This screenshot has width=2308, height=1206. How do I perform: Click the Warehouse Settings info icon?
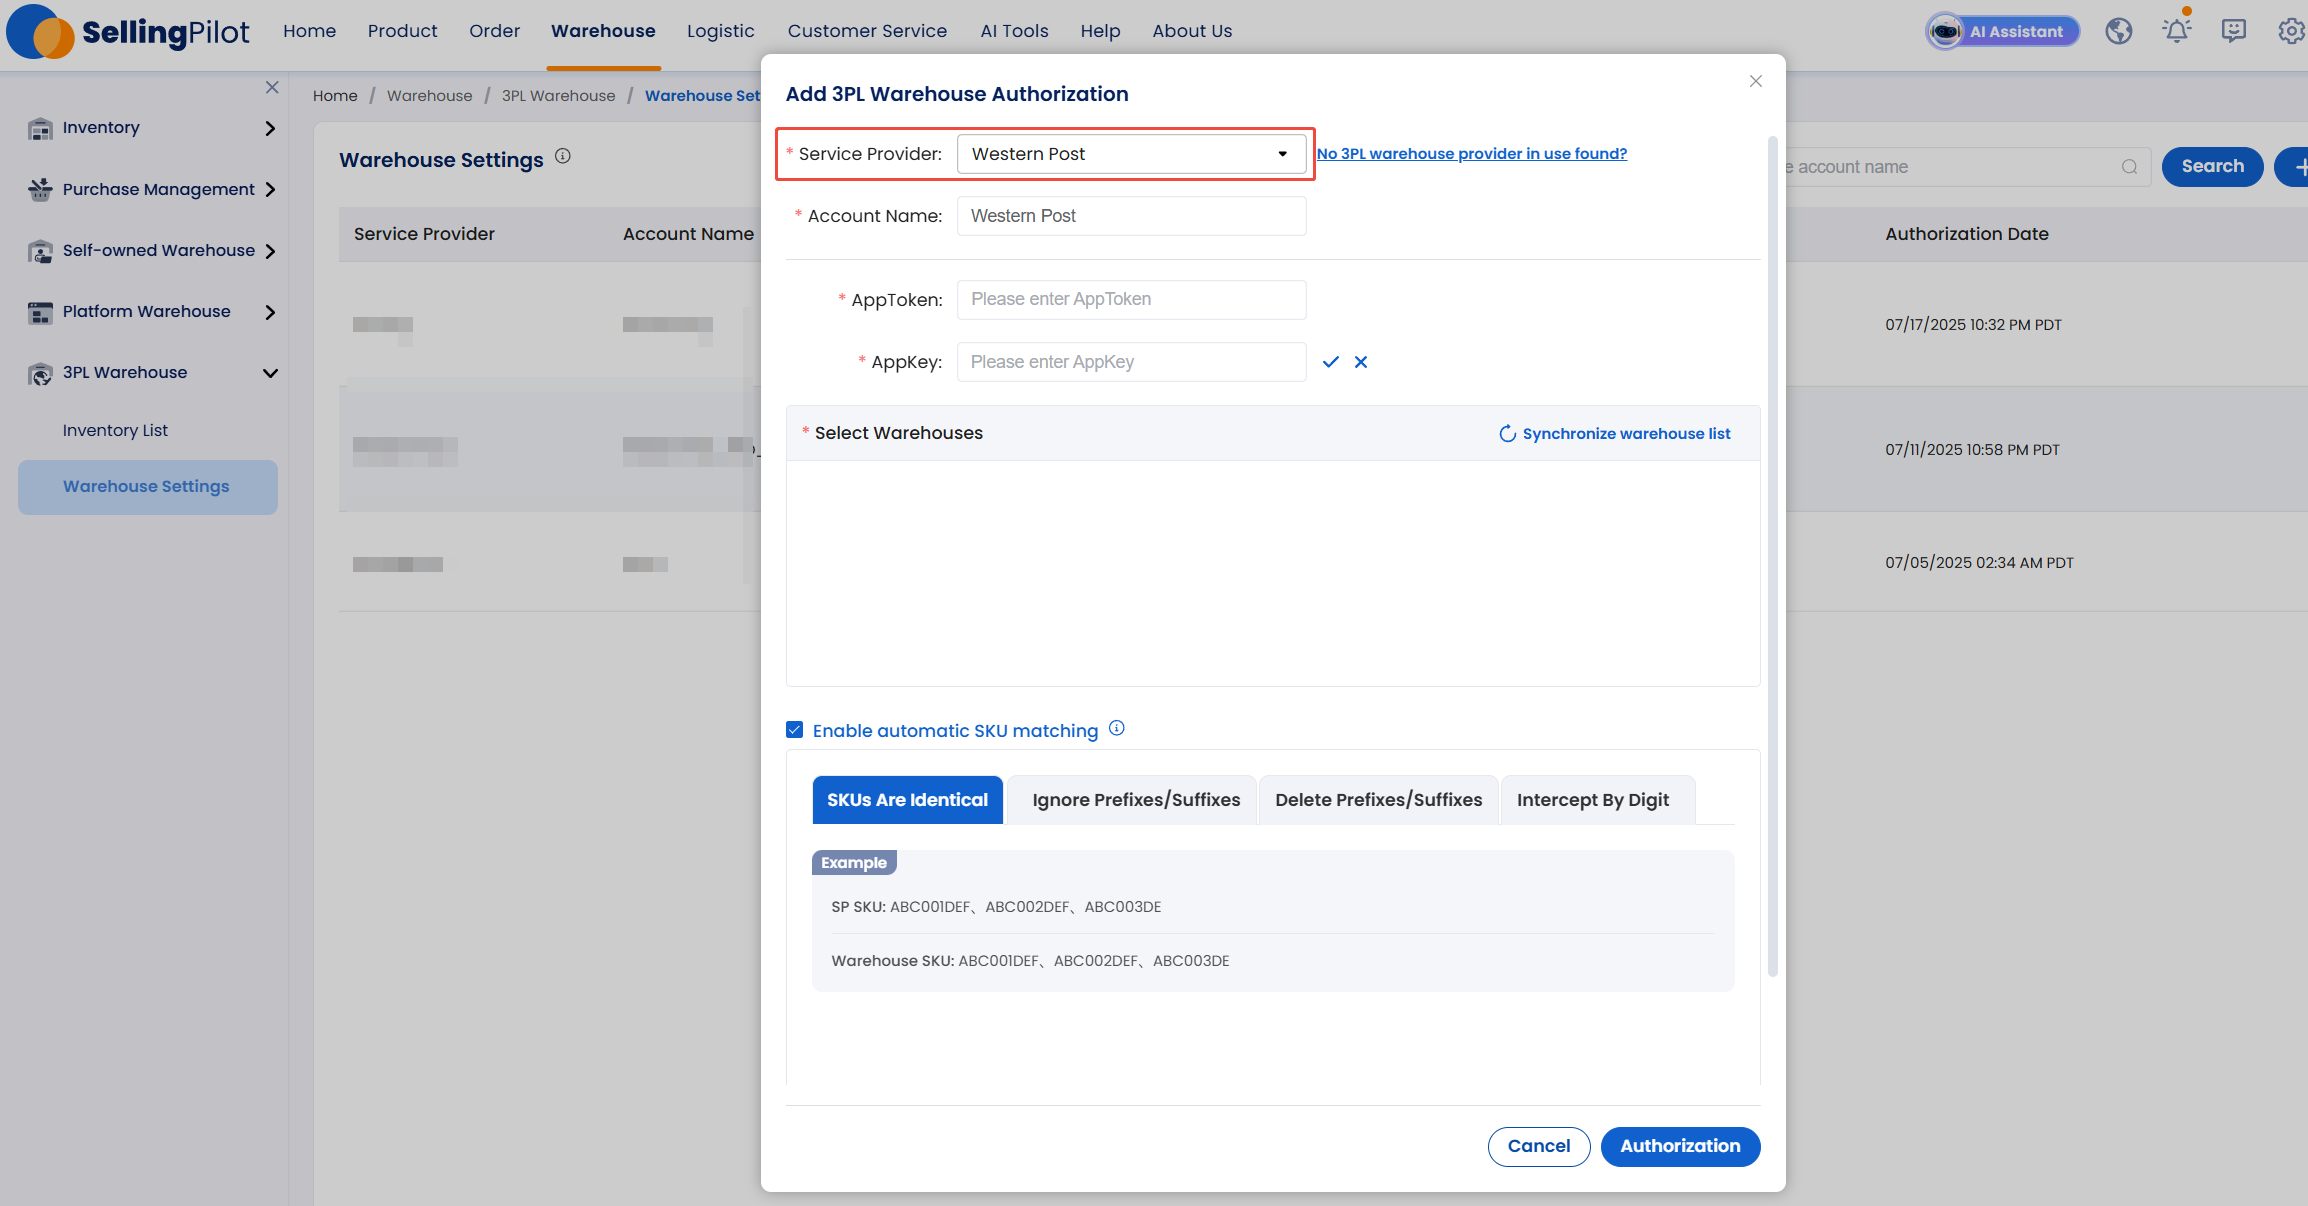(563, 156)
